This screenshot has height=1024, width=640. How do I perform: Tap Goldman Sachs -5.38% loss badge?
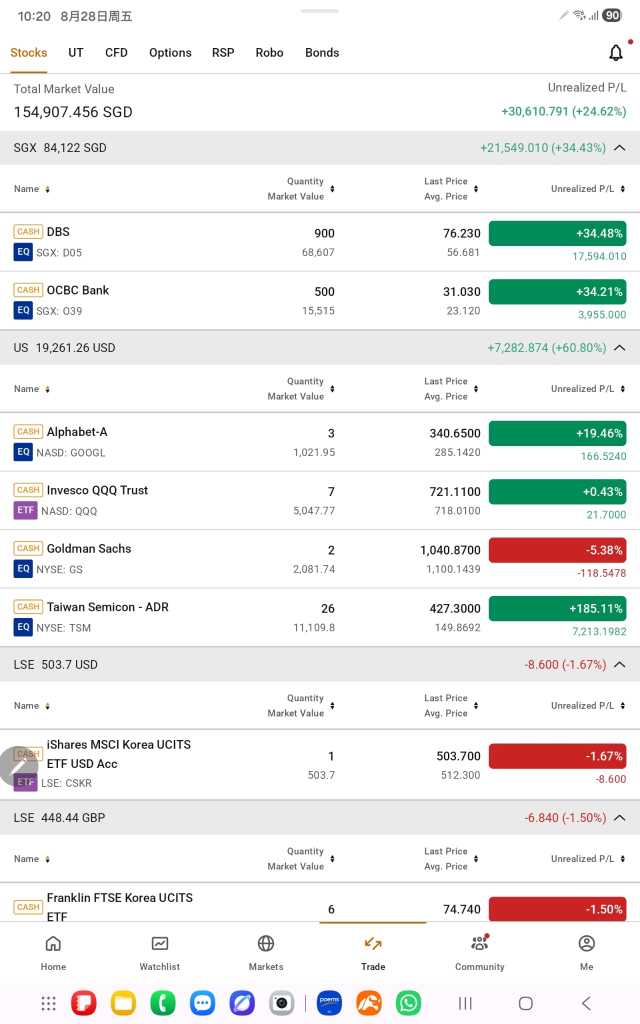[x=557, y=550]
